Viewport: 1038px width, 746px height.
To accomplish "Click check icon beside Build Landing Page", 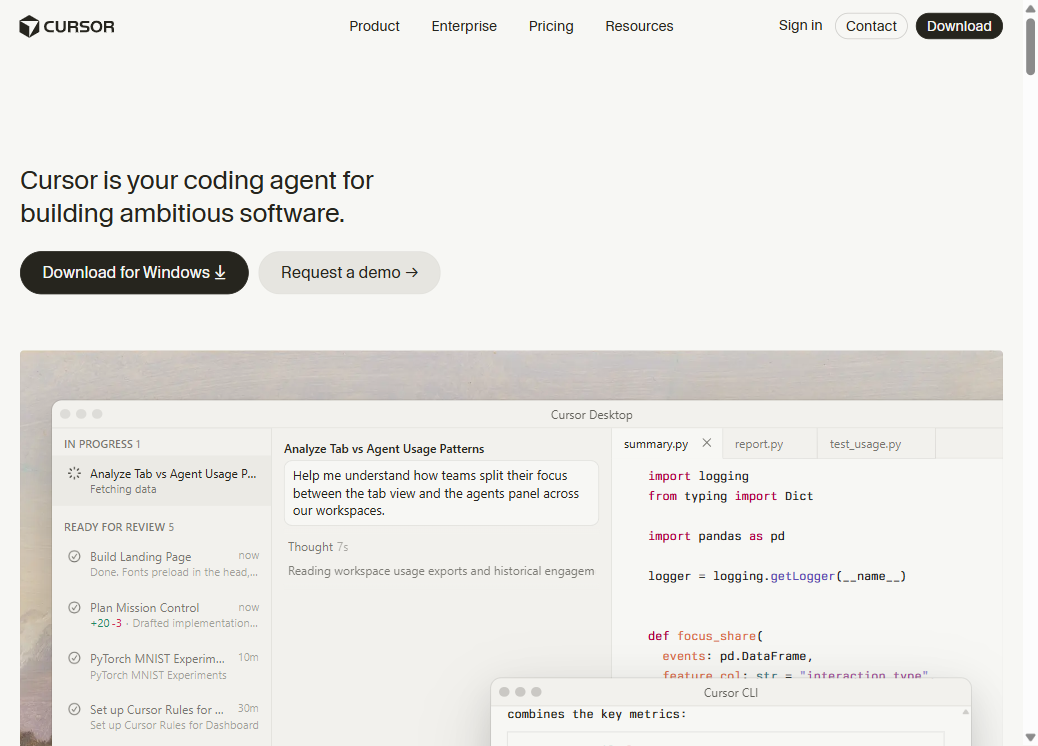I will pos(74,556).
